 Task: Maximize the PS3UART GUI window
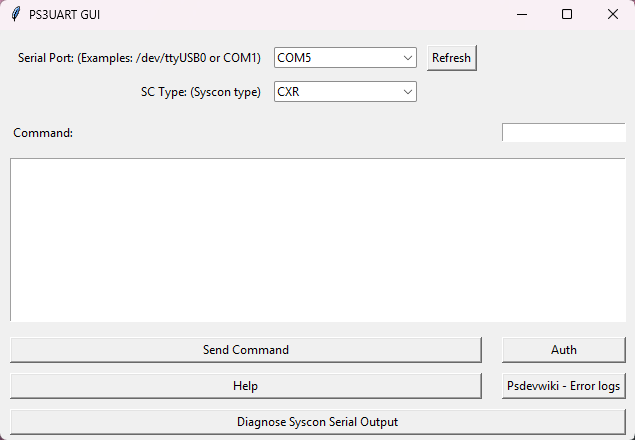tap(567, 15)
